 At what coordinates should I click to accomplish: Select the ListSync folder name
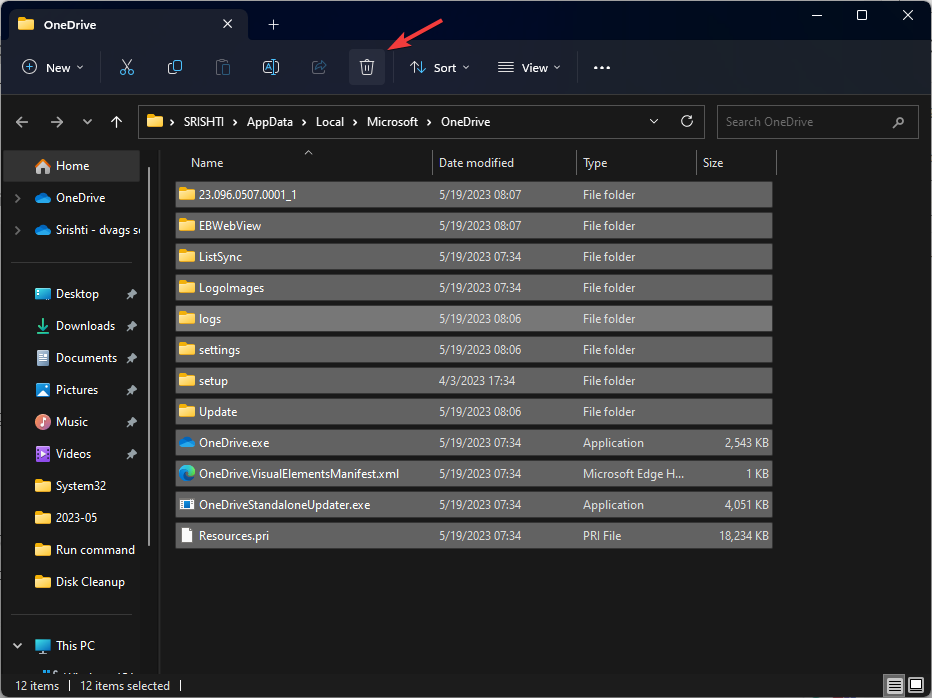coord(221,257)
